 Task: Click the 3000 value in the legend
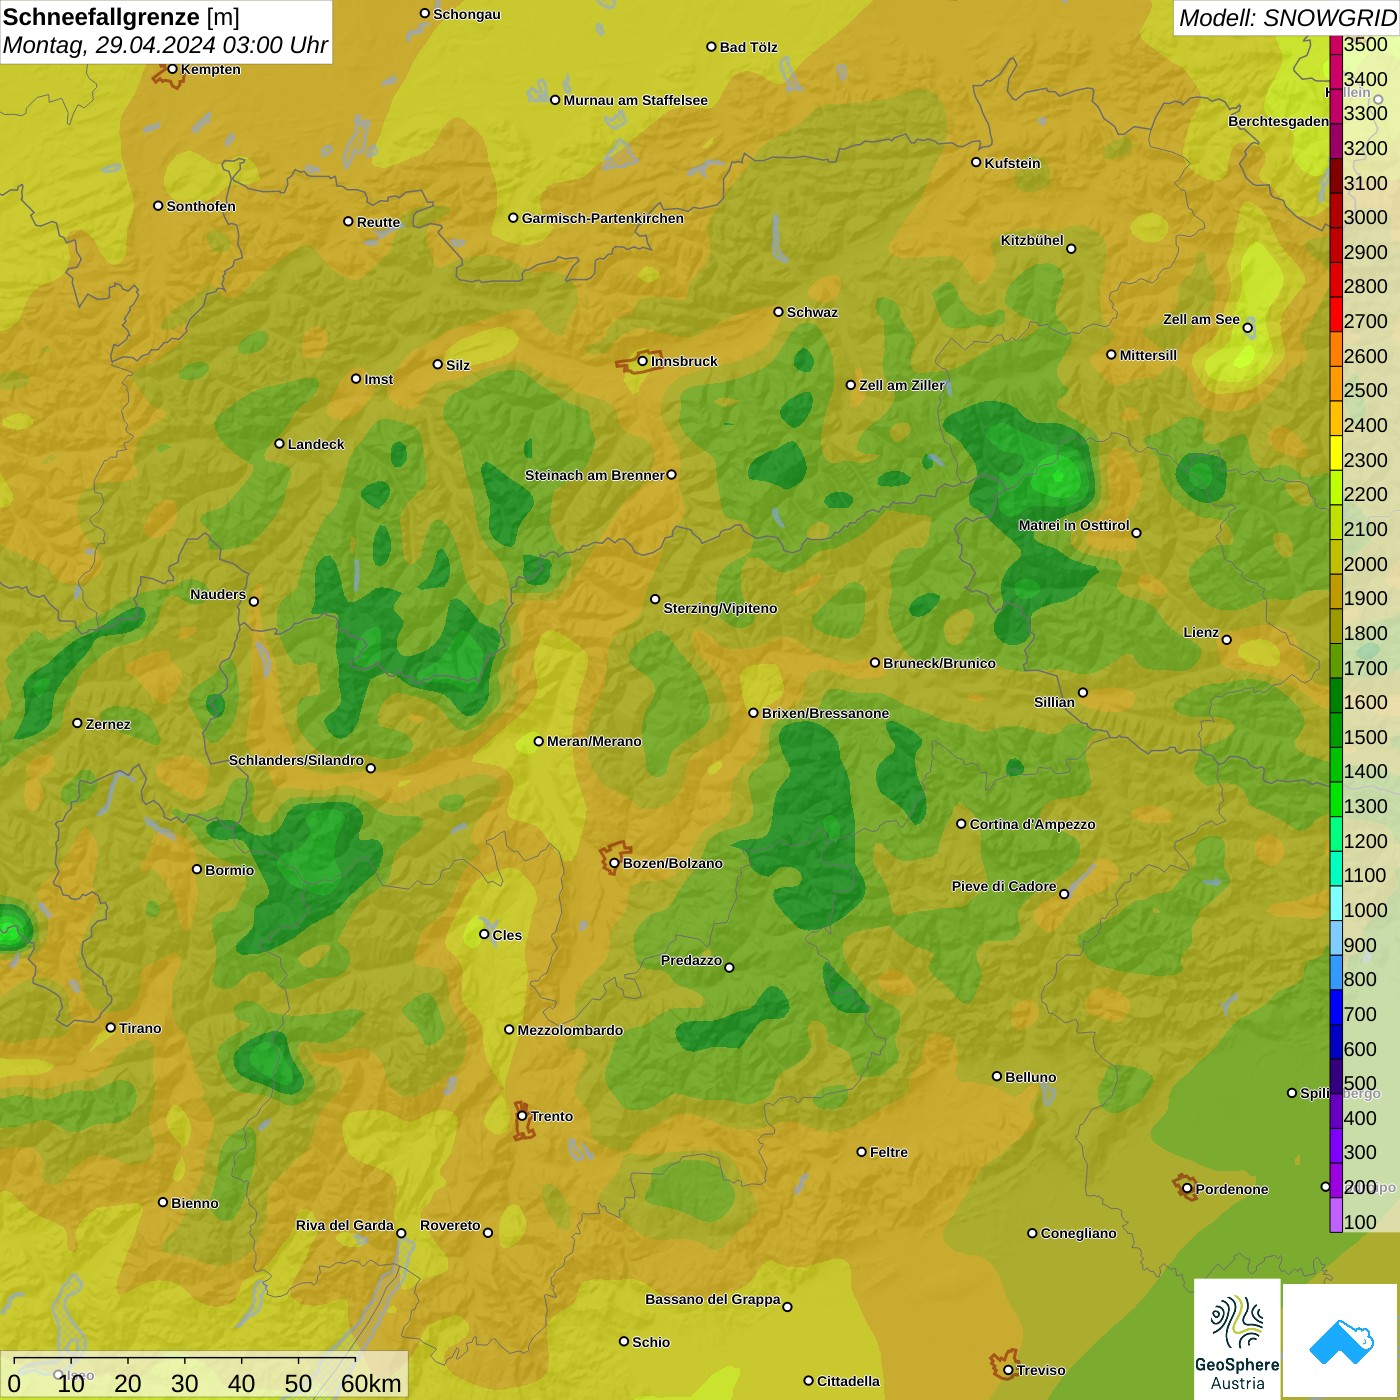click(x=1365, y=218)
